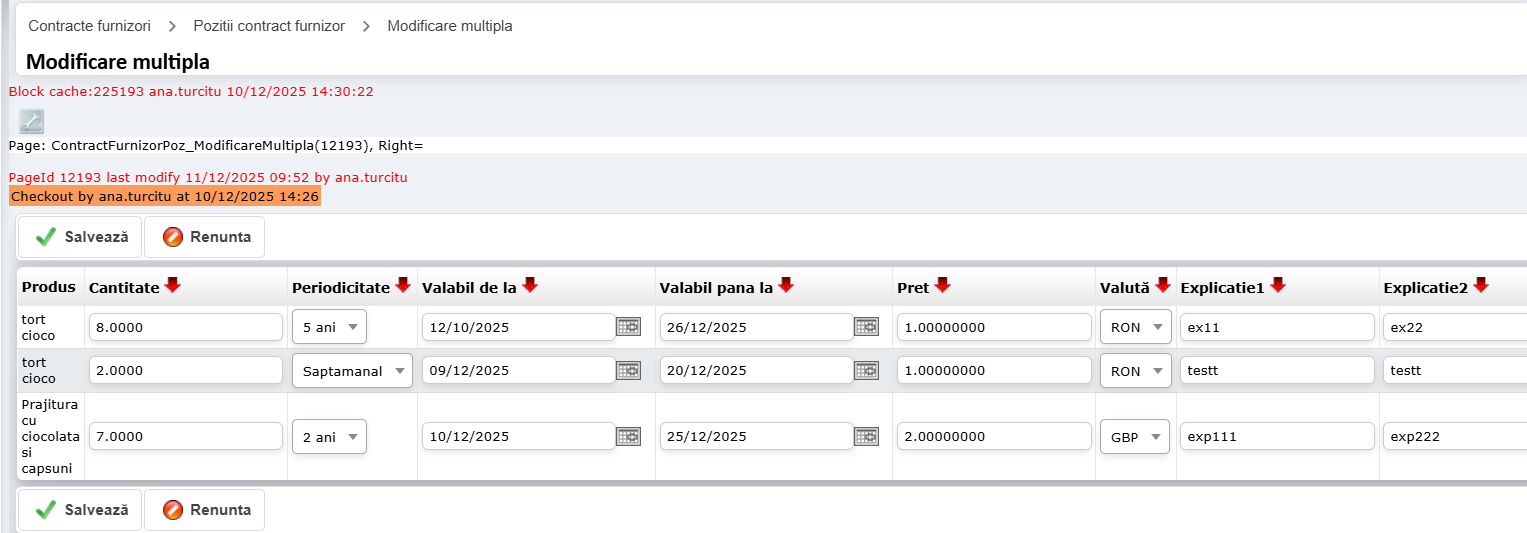Screen dimensions: 1527x533
Task: Go to Contracte furnizori breadcrumb
Action: coord(89,26)
